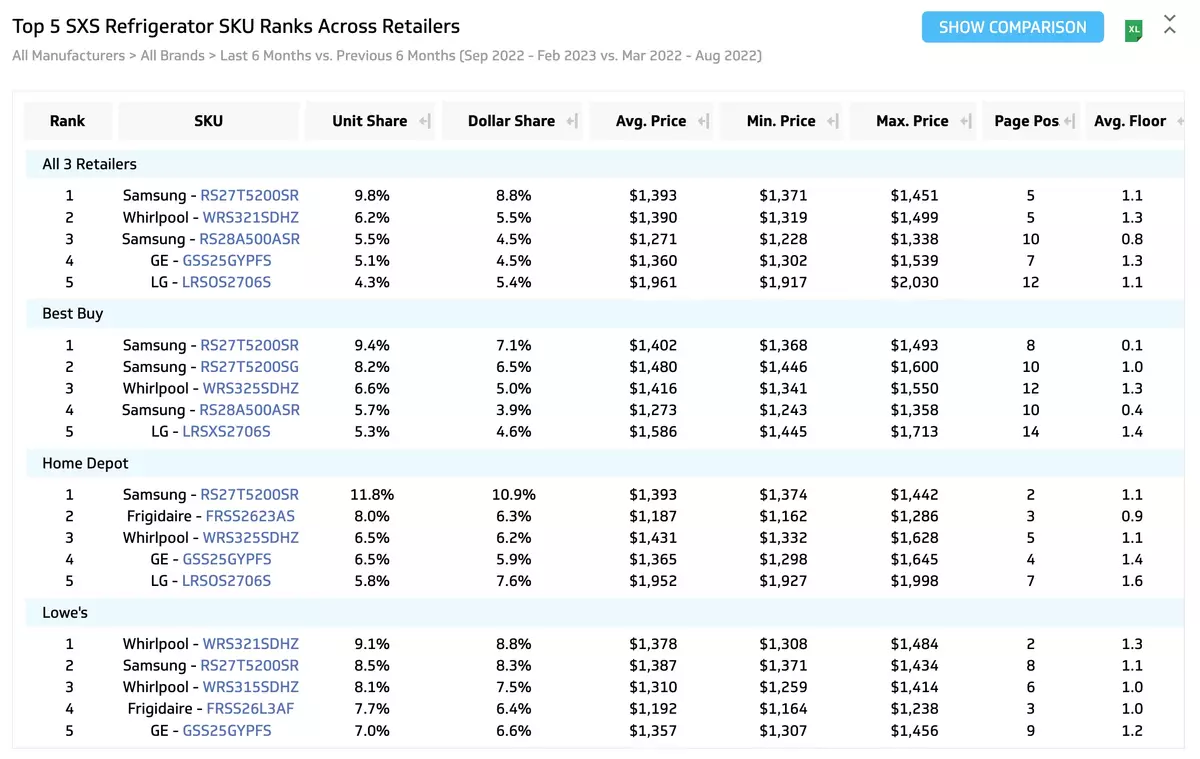
Task: Click the SHOW COMPARISON button
Action: click(1013, 27)
